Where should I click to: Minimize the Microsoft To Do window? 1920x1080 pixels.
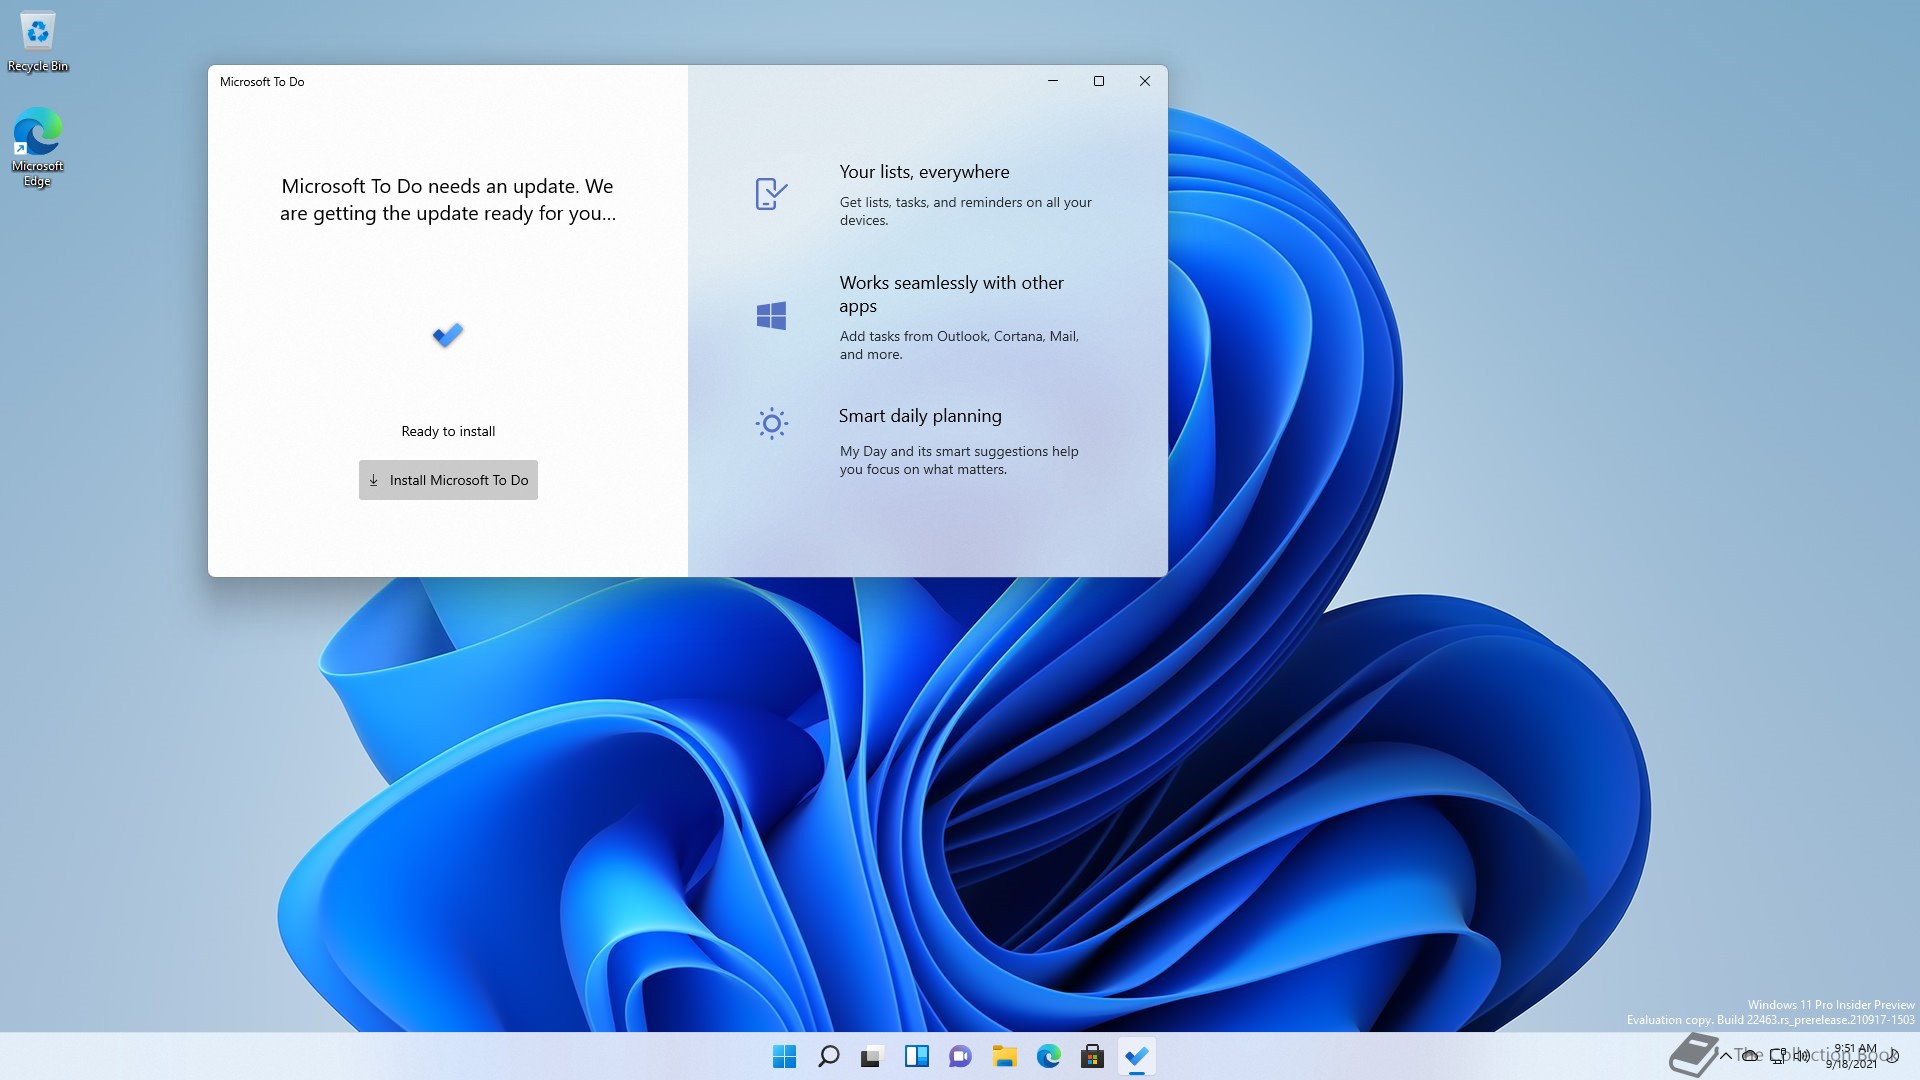1053,81
